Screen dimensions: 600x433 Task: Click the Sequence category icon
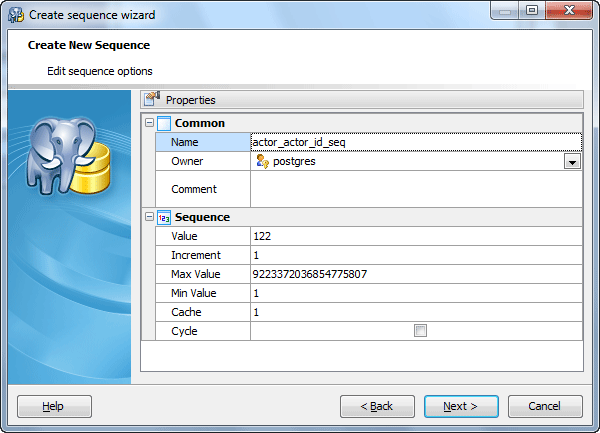(x=165, y=217)
